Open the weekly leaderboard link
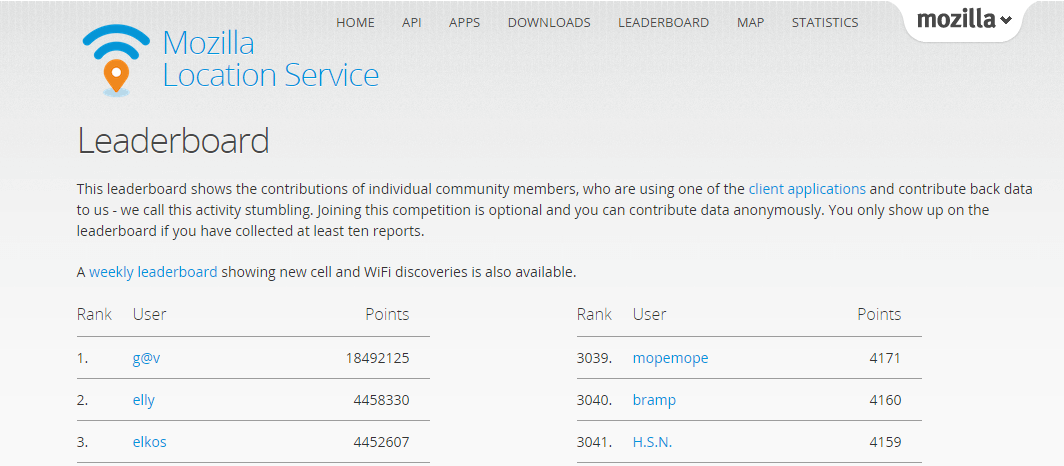Viewport: 1064px width, 466px height. (x=153, y=272)
